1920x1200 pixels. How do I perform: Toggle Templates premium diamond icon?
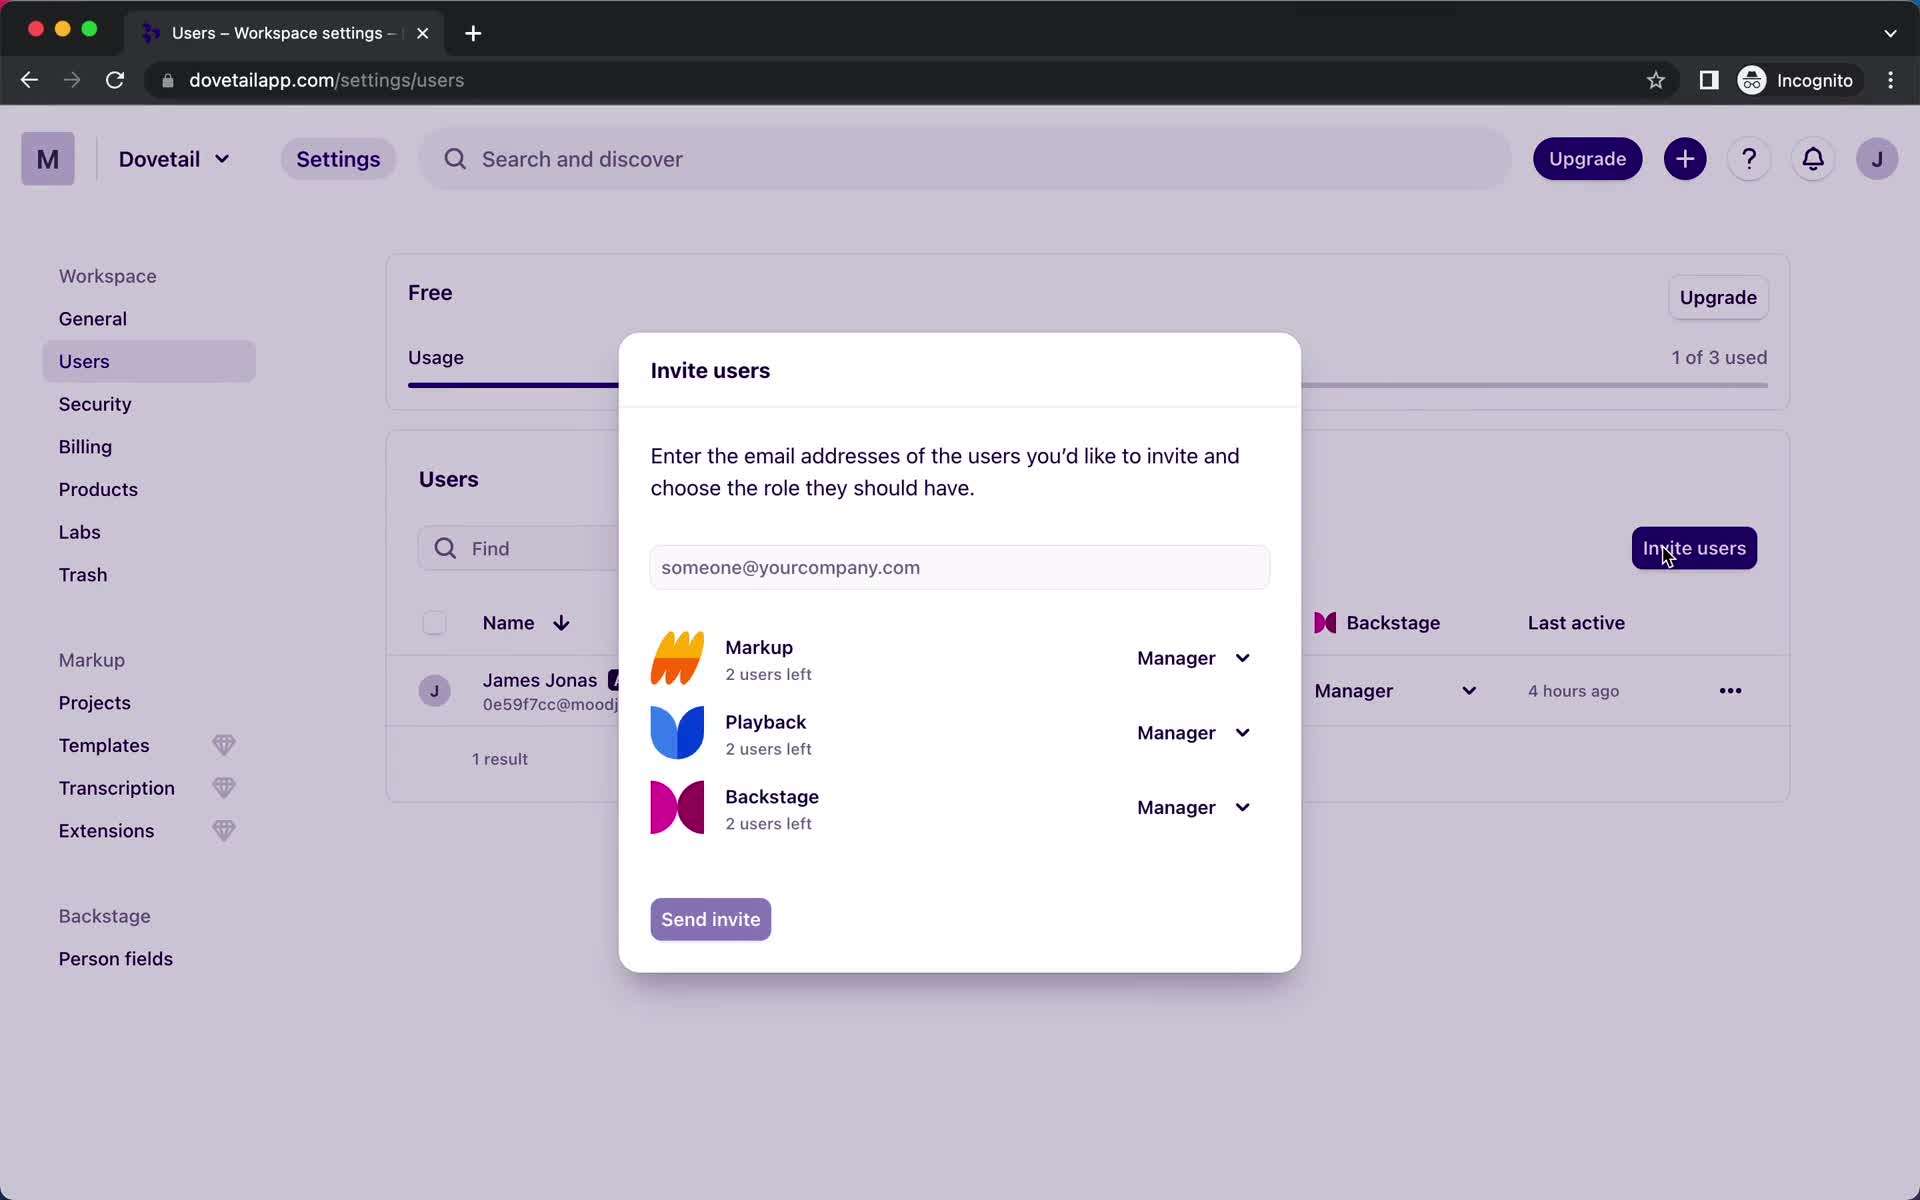[224, 745]
